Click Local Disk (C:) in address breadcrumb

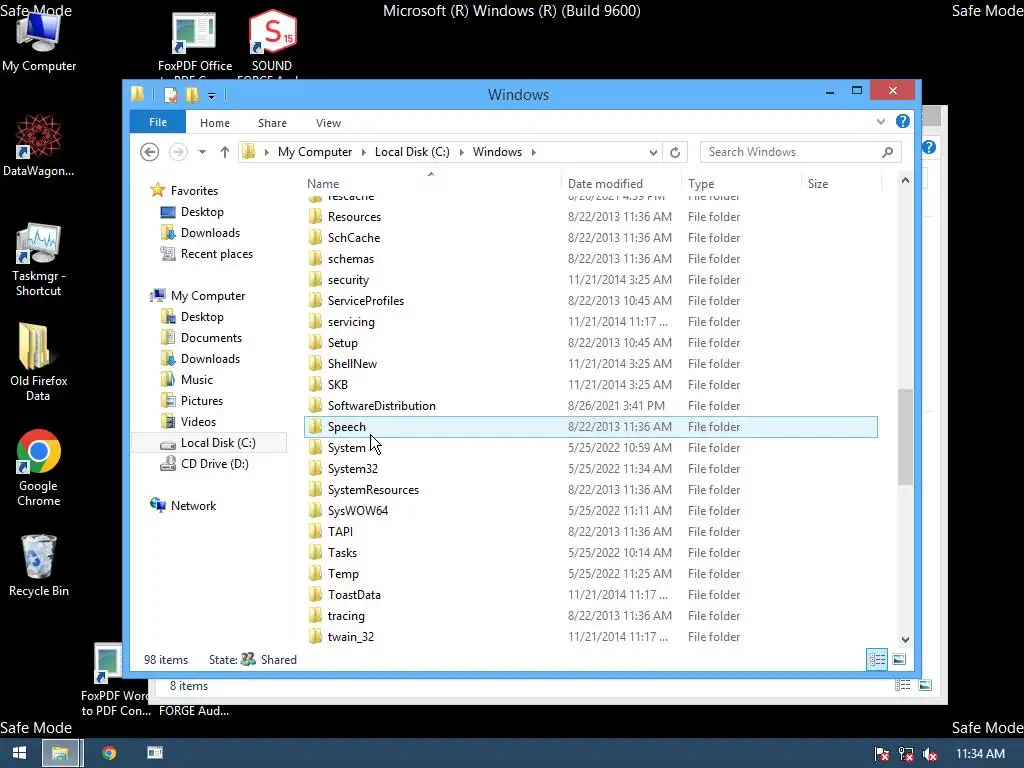[412, 152]
